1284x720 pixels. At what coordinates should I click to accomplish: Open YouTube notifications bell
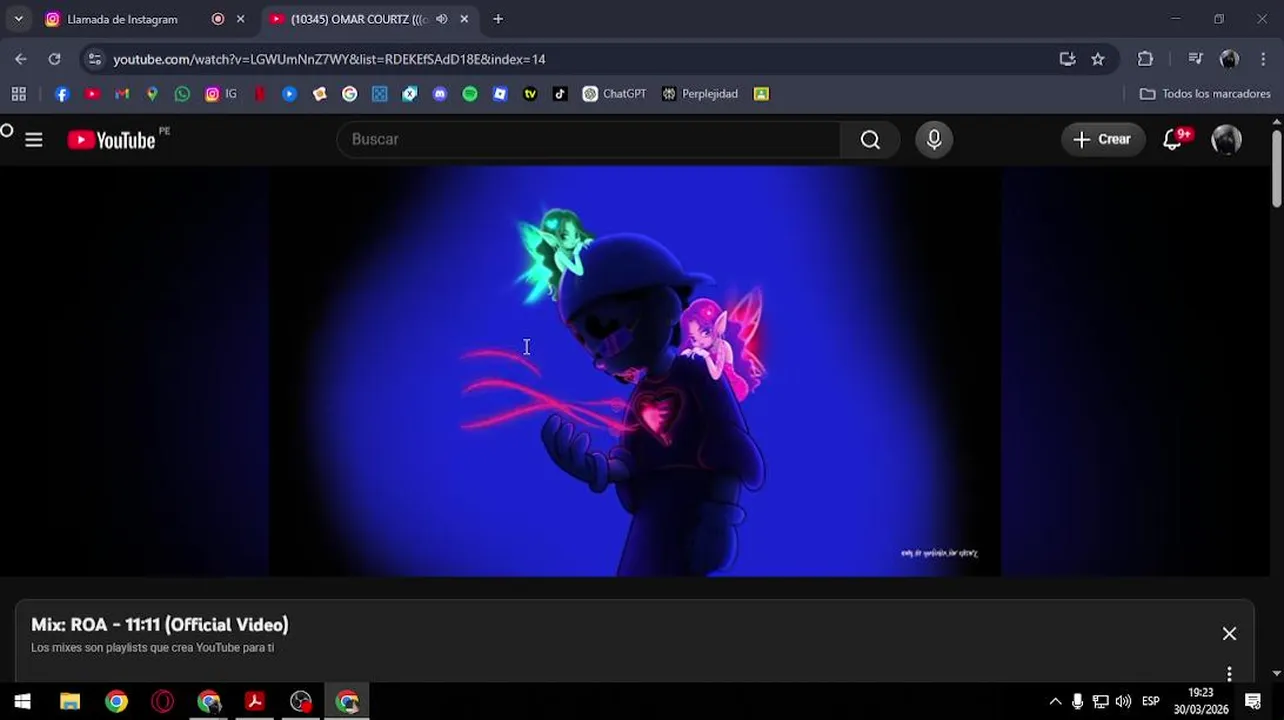tap(1173, 140)
